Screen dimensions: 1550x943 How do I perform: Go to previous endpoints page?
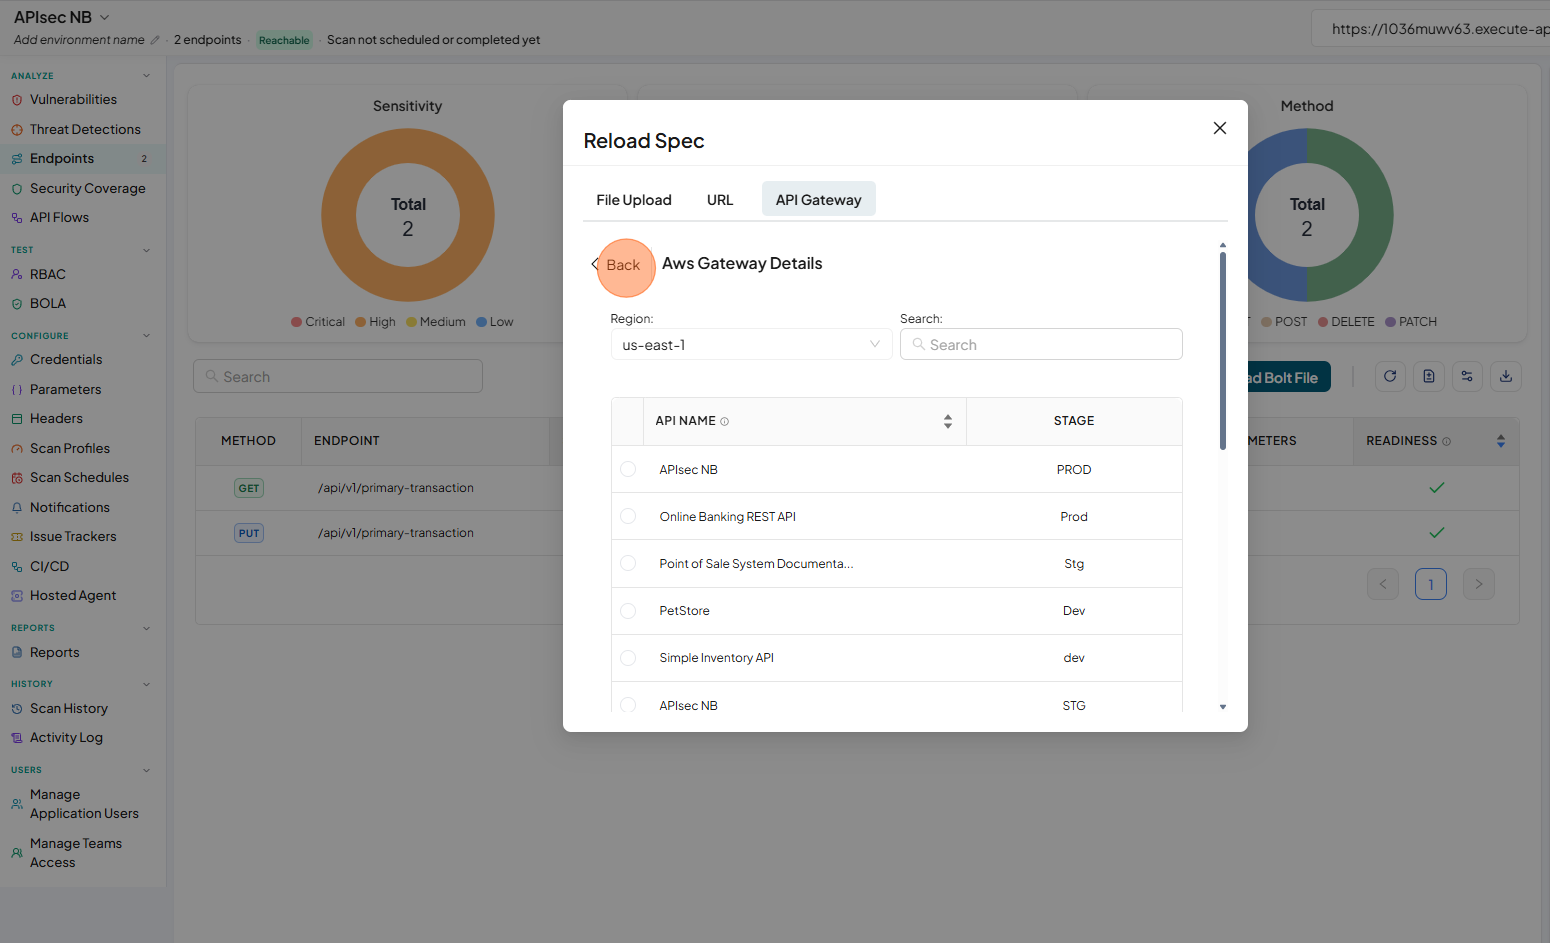point(1383,584)
